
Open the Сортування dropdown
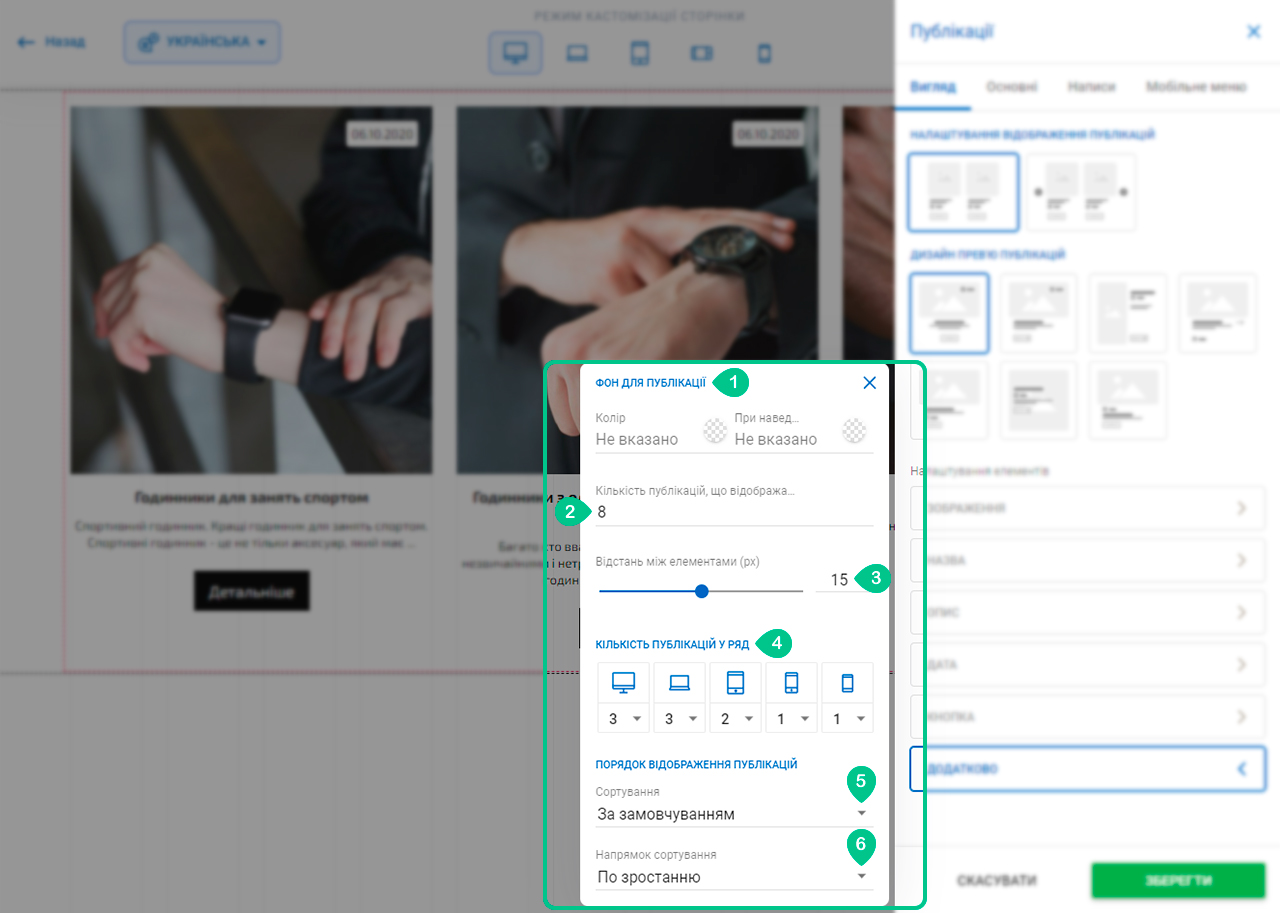[734, 814]
